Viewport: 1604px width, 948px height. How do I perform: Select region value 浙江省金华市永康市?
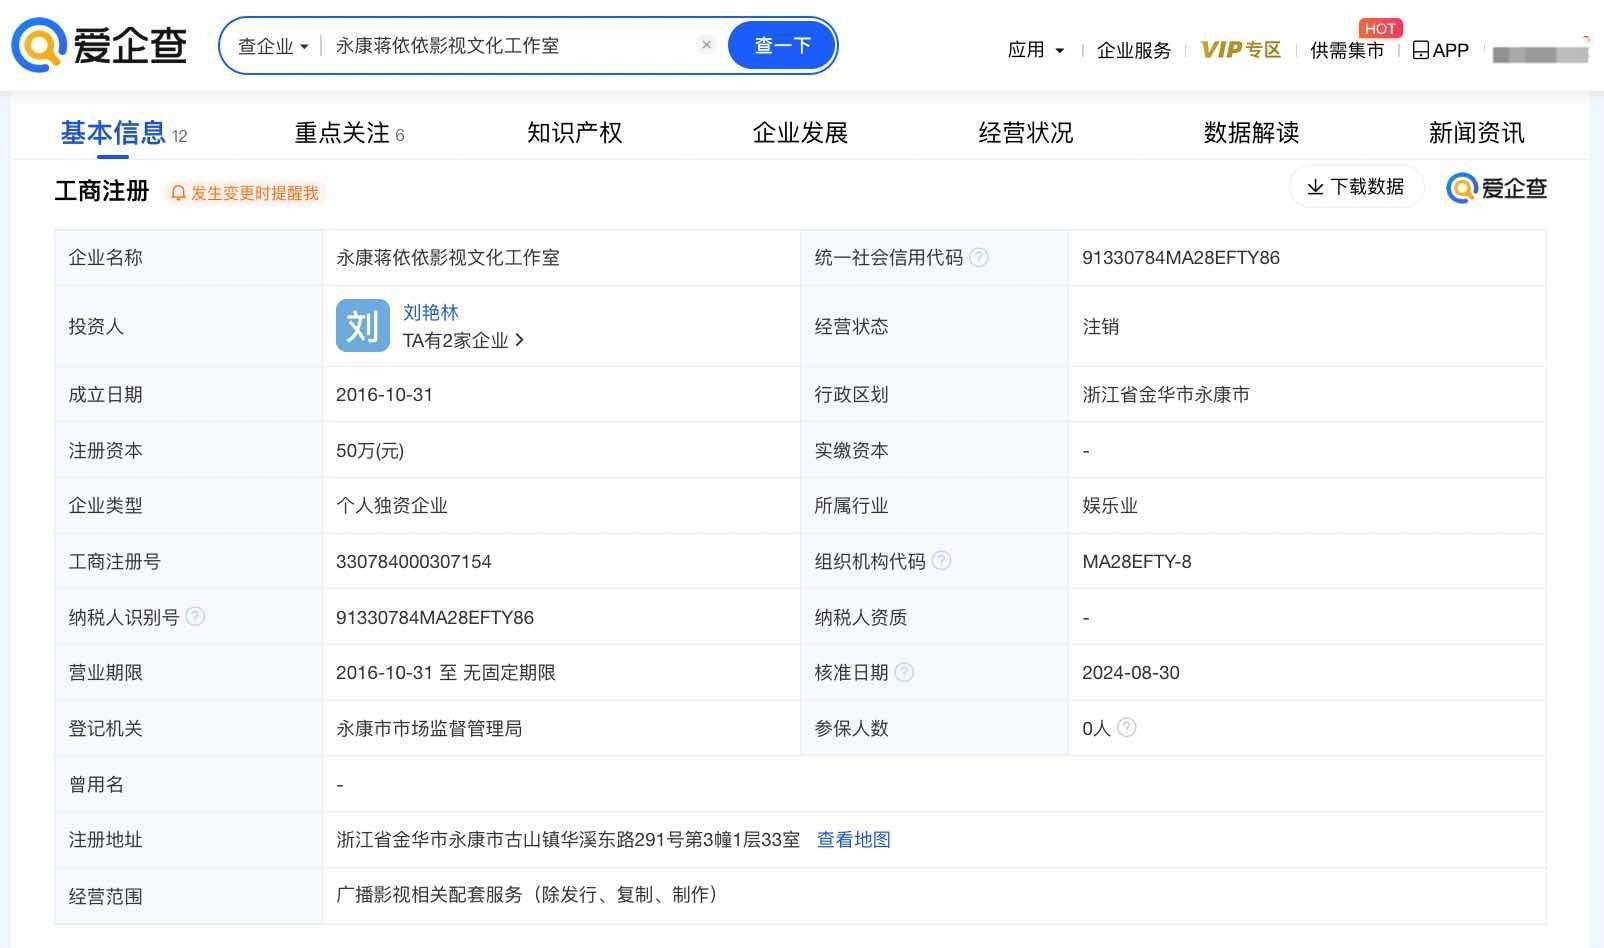1165,395
